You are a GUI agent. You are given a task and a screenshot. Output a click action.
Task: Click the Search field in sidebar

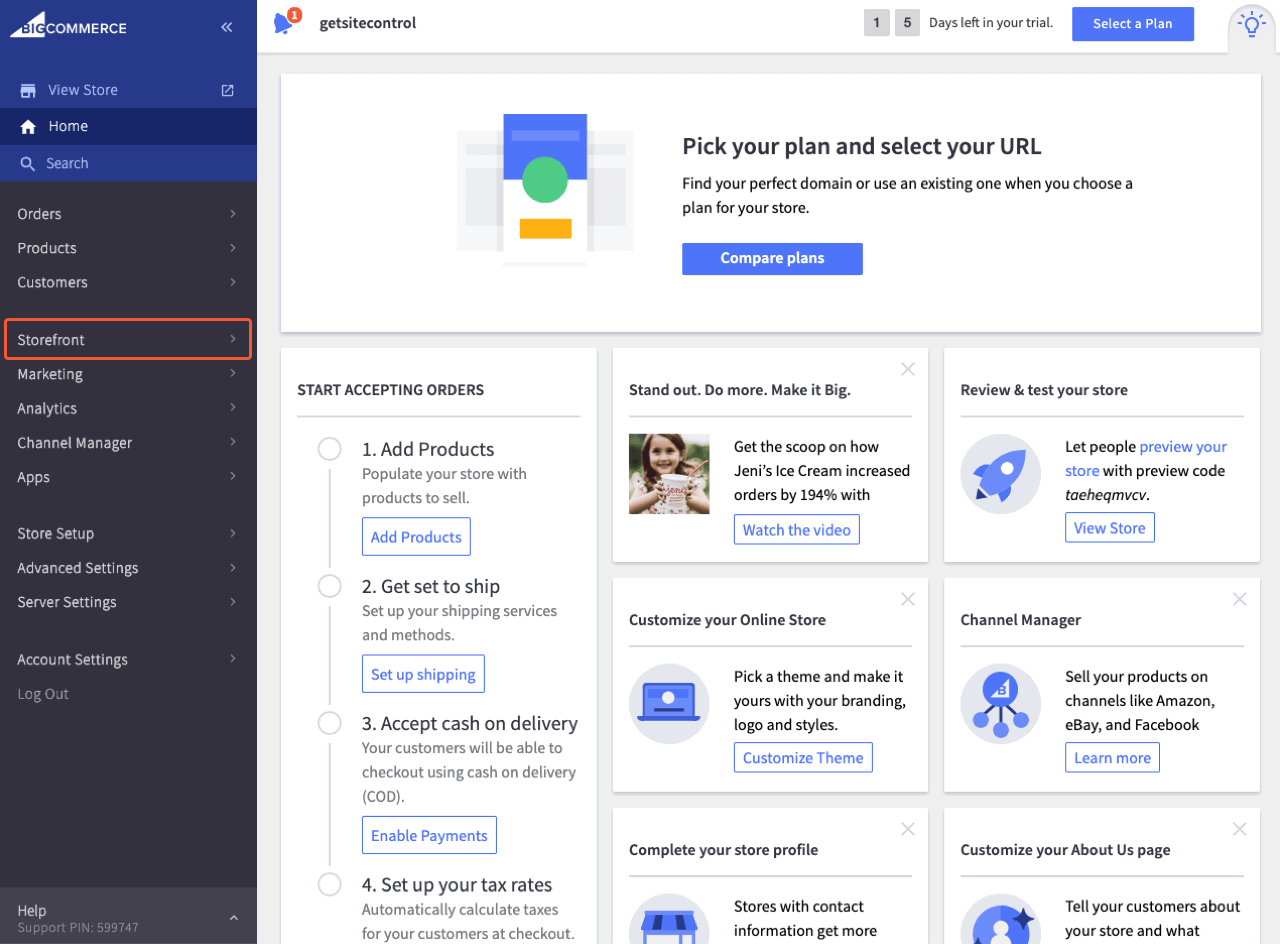tap(128, 163)
